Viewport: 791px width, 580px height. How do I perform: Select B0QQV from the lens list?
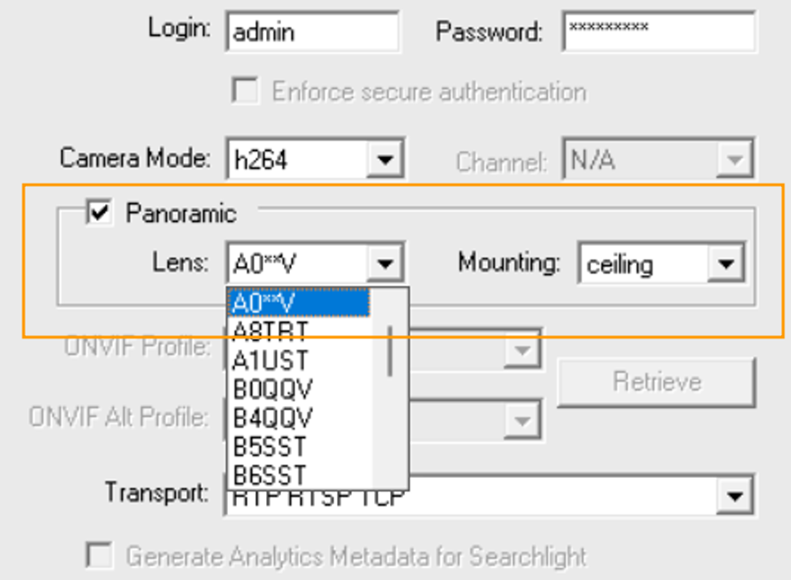[300, 389]
